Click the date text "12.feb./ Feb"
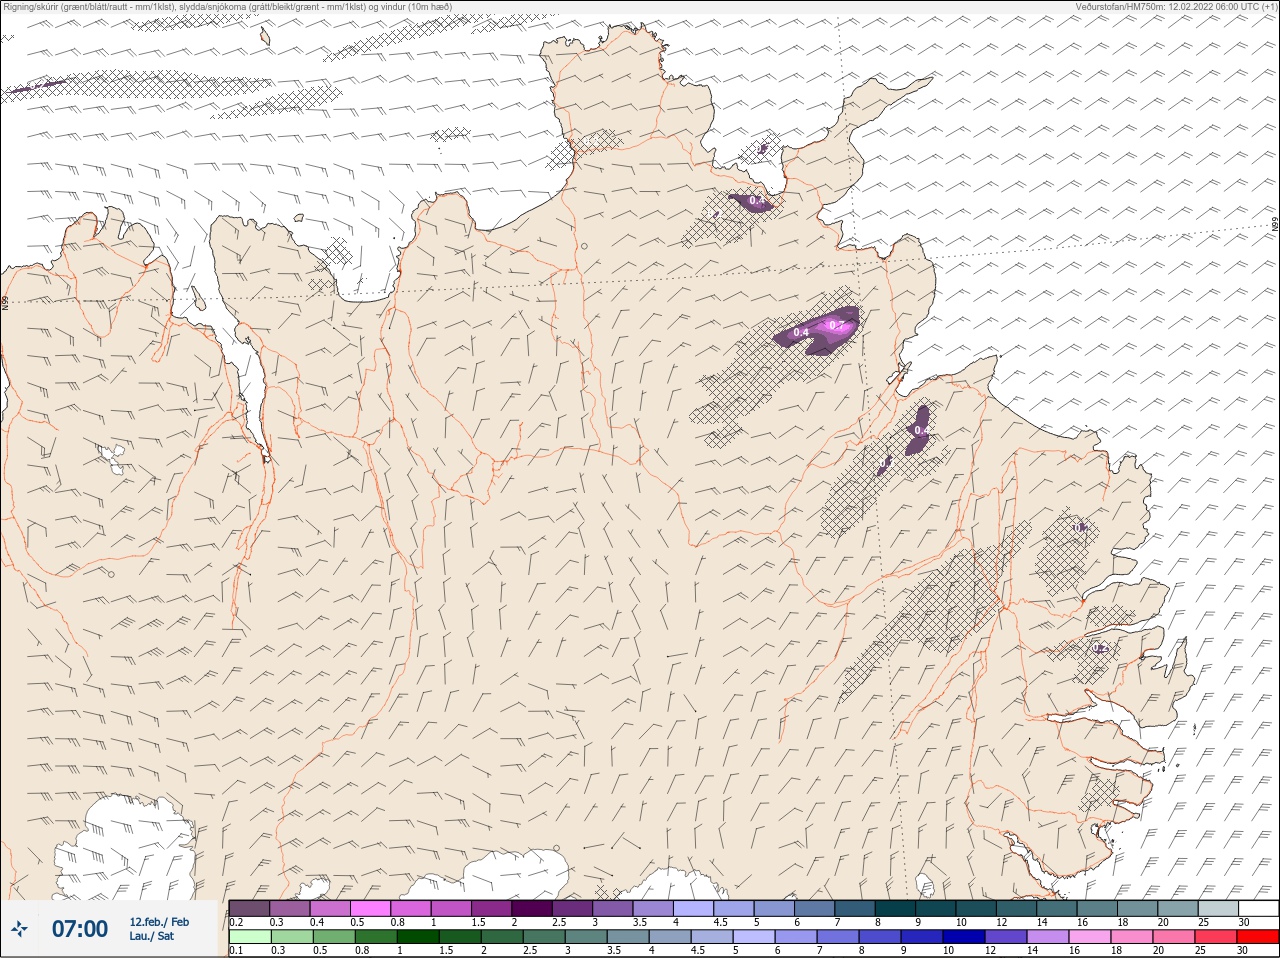The image size is (1280, 958). (x=159, y=922)
